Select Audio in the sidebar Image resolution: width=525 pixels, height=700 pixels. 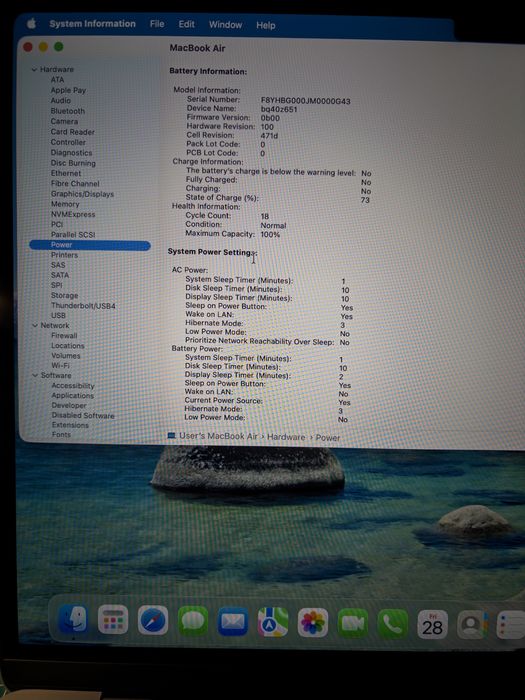61,100
